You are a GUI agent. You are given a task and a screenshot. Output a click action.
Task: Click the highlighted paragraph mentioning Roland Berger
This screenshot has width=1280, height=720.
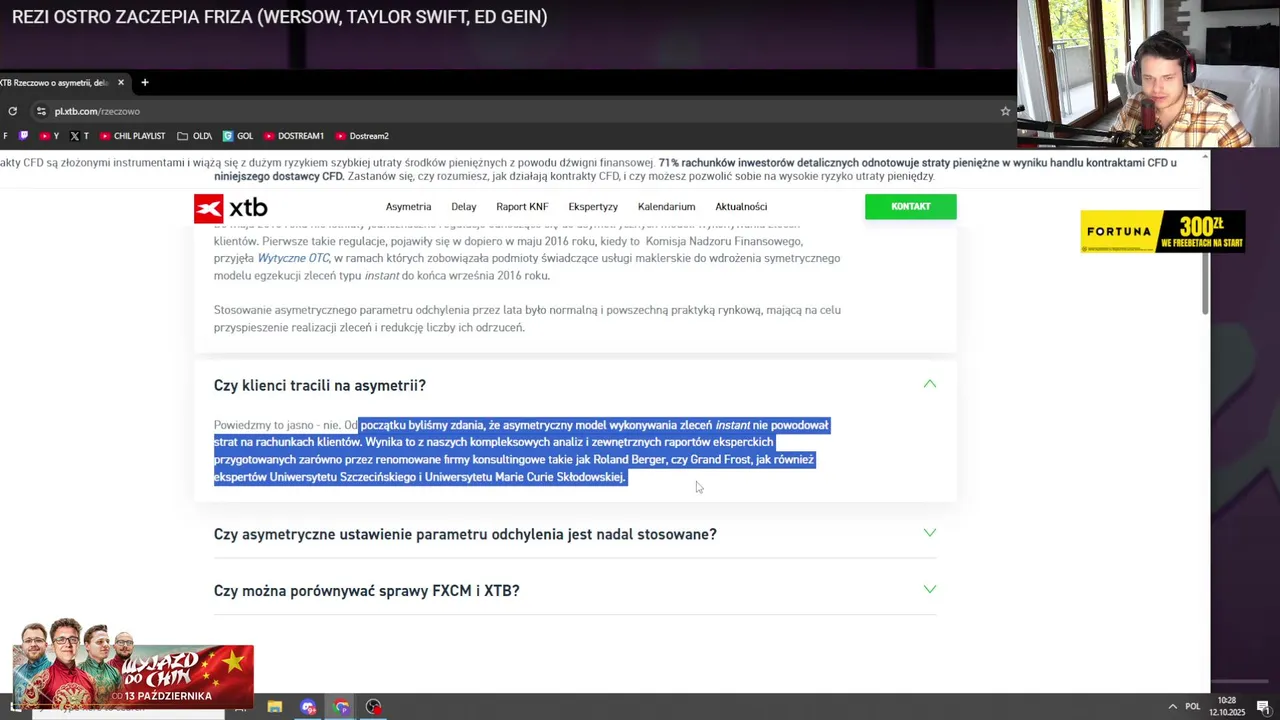point(521,451)
